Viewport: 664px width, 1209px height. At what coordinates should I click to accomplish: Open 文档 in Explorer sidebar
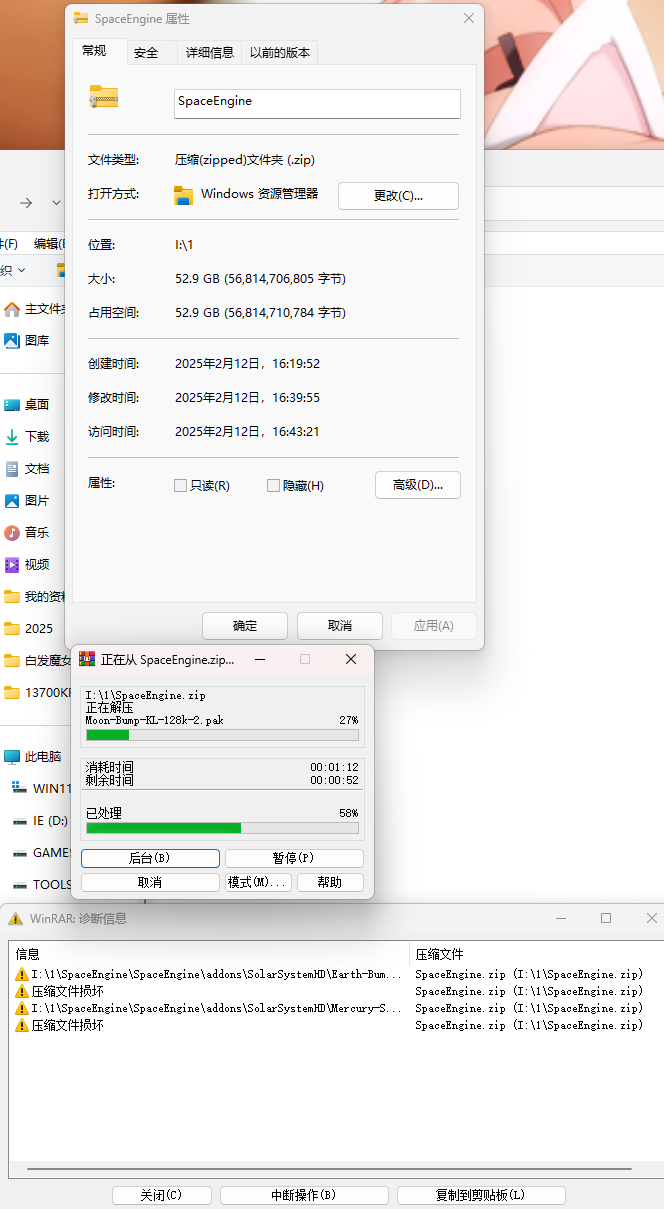[x=37, y=469]
